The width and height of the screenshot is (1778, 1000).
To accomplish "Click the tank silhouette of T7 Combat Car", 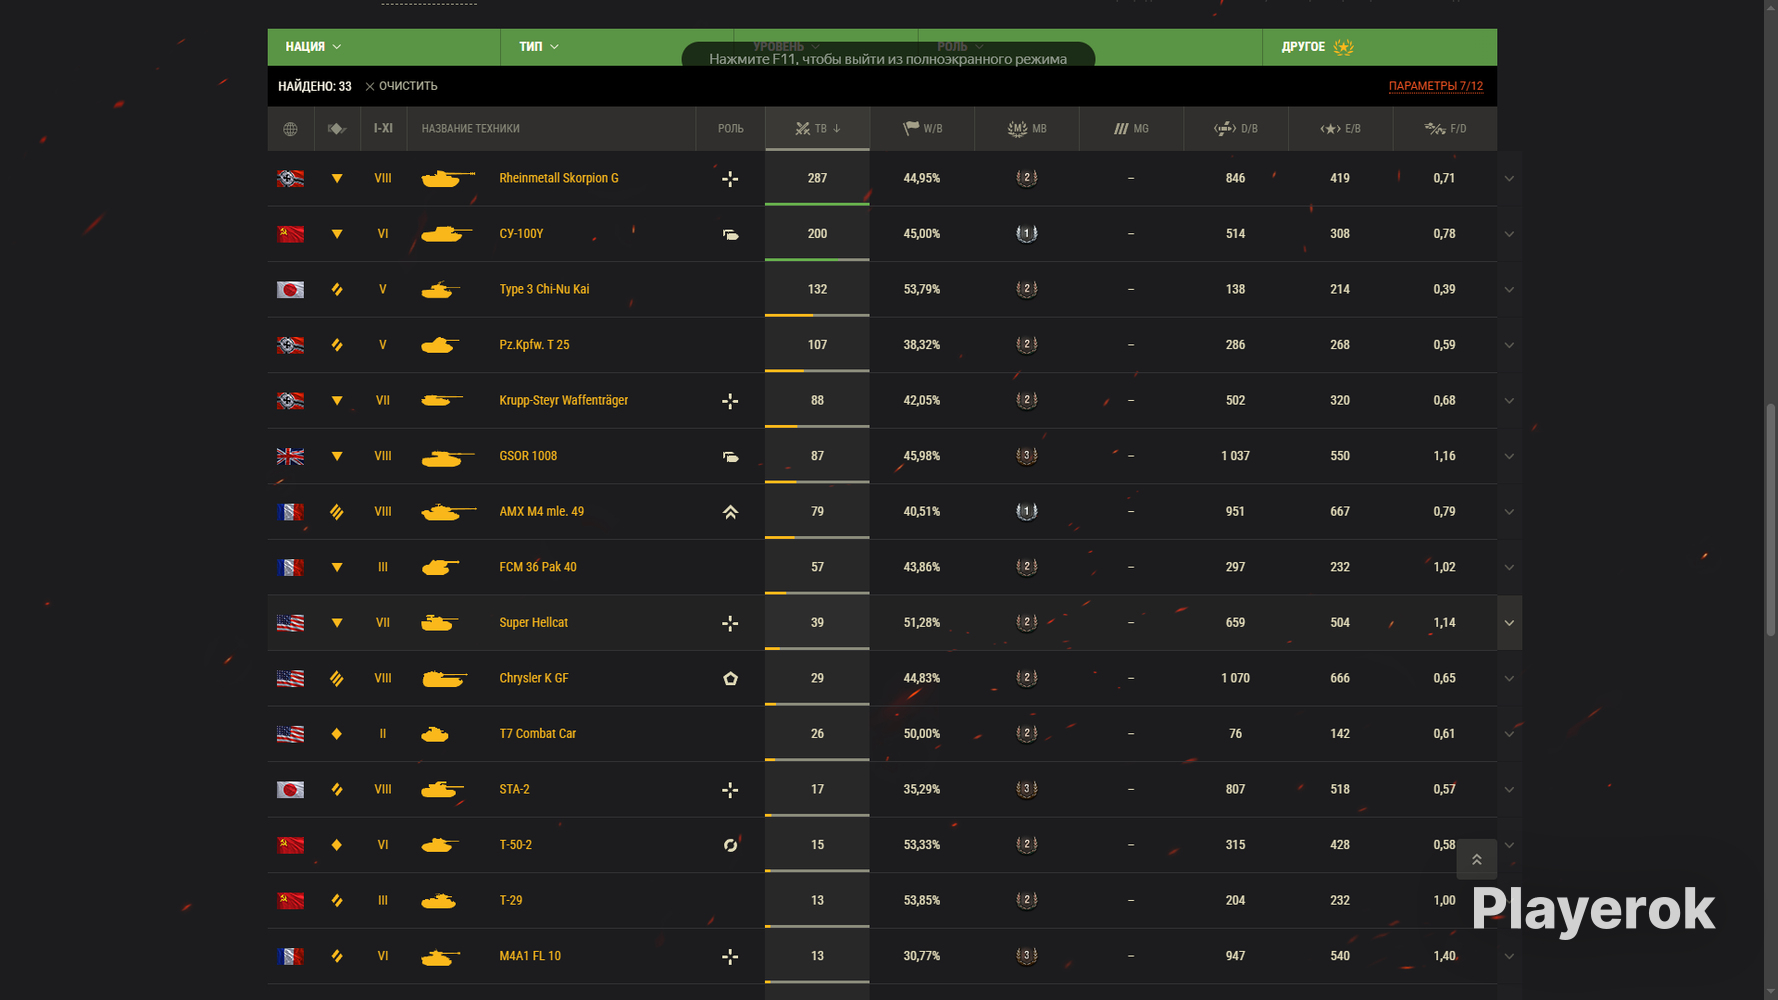I will pyautogui.click(x=435, y=734).
